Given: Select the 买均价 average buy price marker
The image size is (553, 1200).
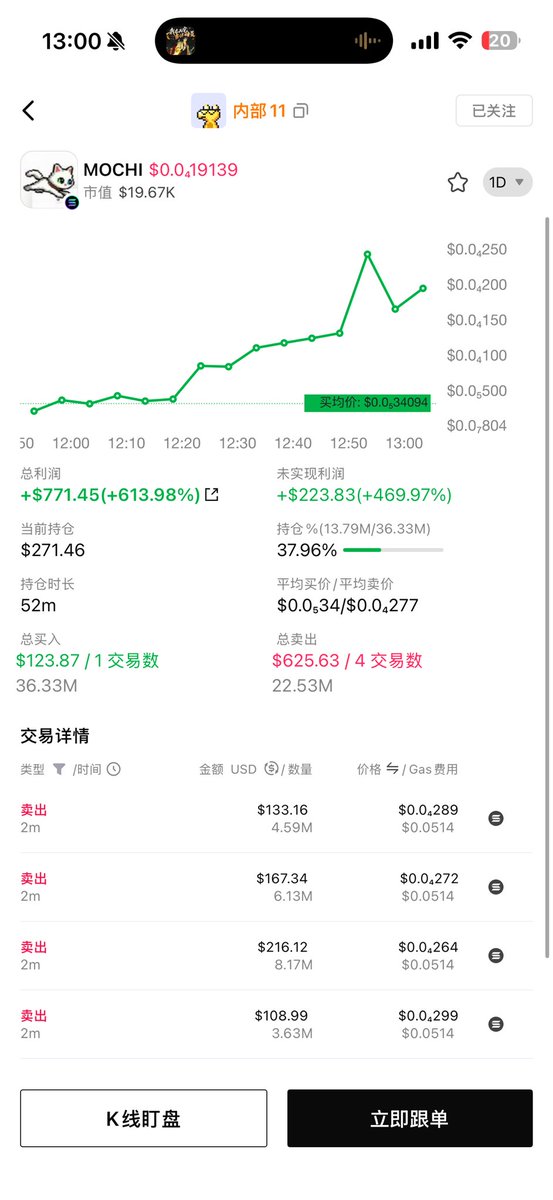Looking at the screenshot, I should point(368,403).
